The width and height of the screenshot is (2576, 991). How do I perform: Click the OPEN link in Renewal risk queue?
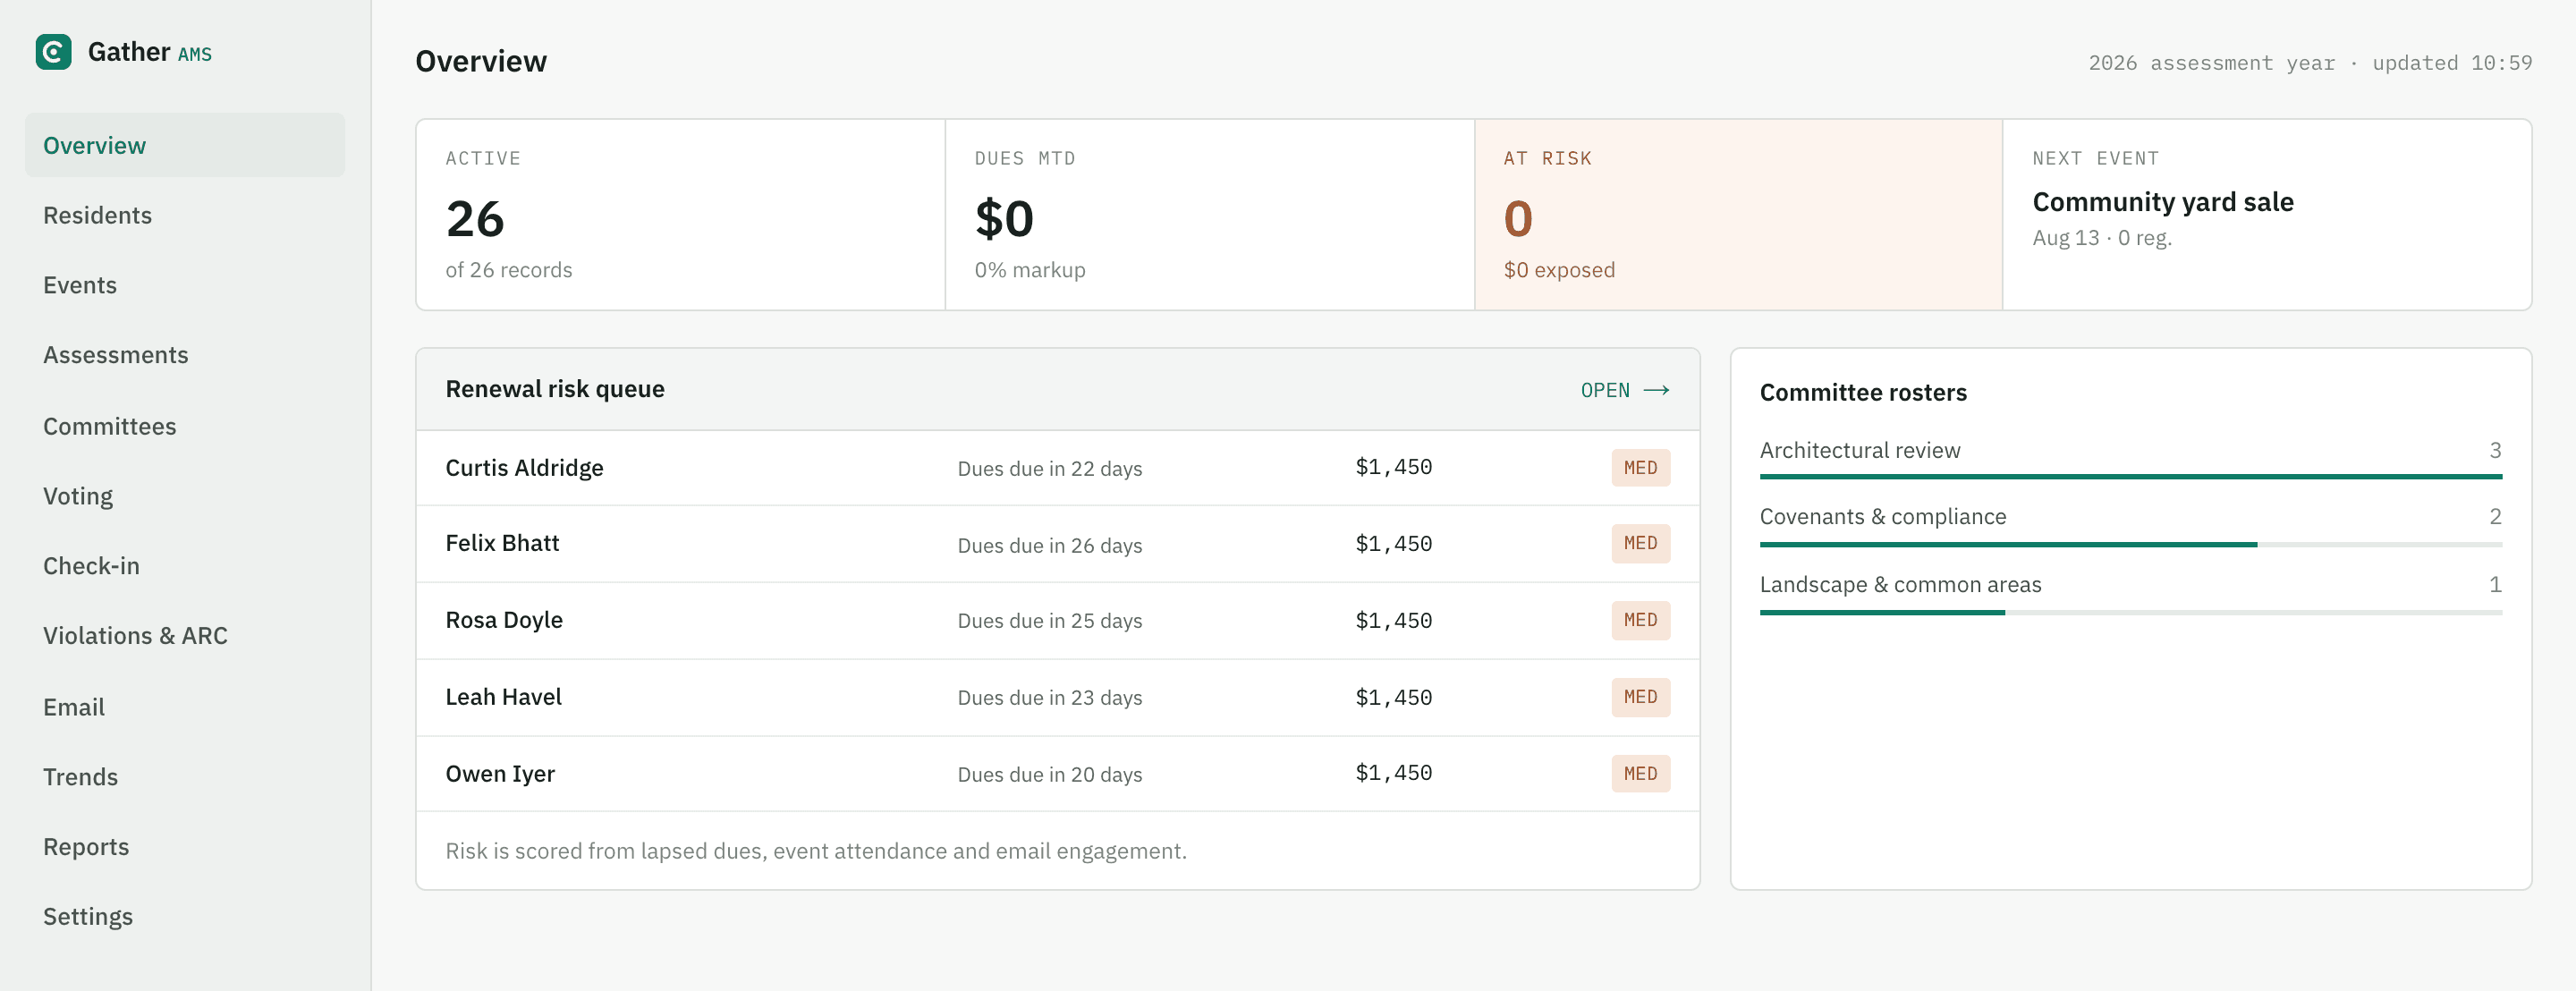coord(1625,390)
